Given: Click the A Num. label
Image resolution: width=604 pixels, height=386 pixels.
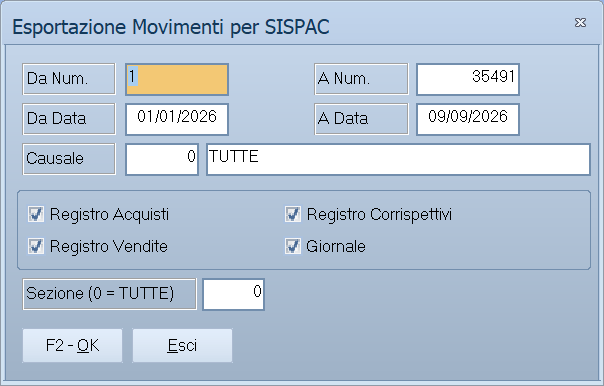Looking at the screenshot, I should click(x=361, y=79).
